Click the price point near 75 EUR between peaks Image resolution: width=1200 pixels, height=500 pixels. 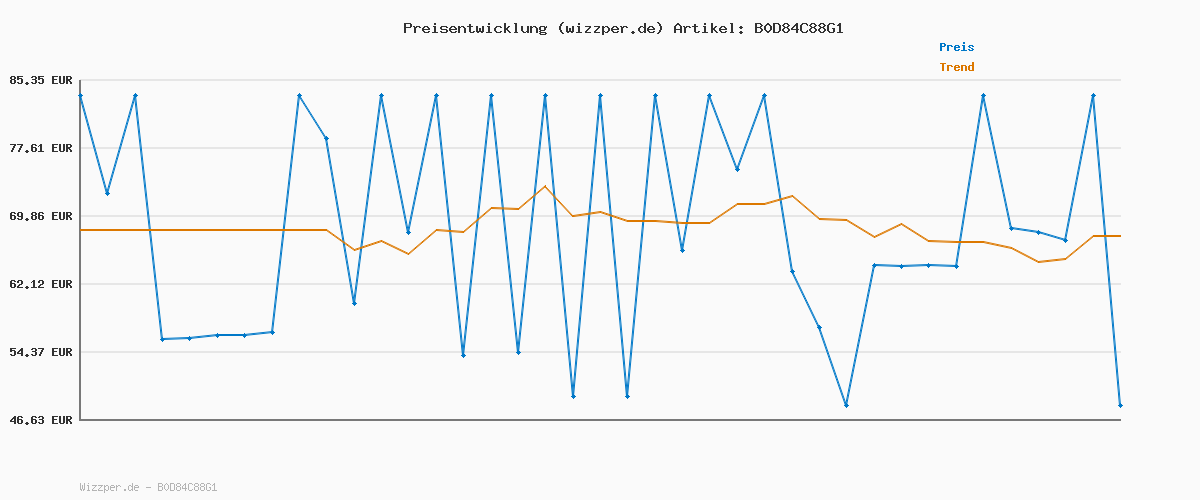pyautogui.click(x=737, y=169)
